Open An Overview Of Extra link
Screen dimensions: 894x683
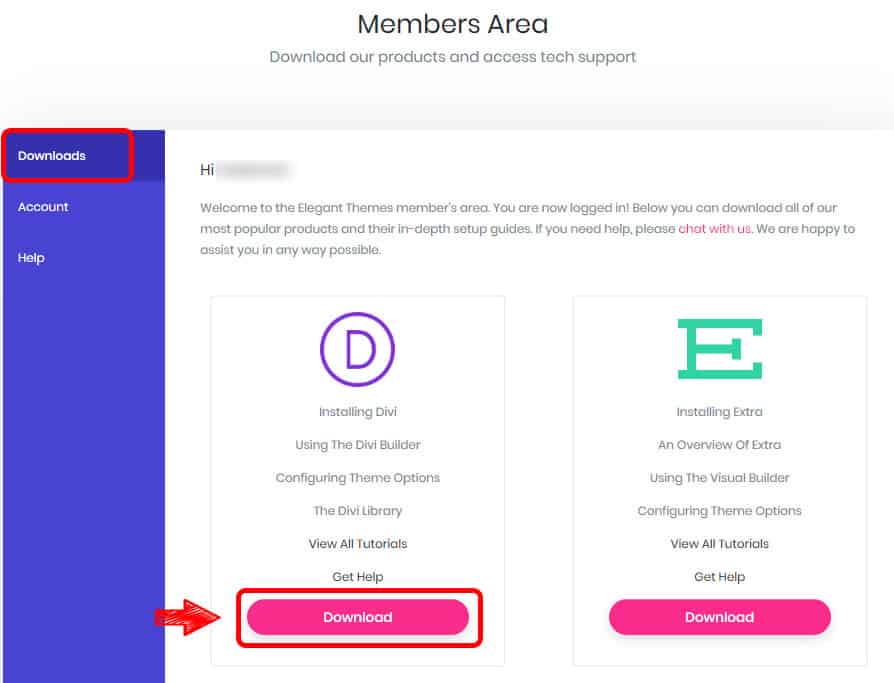pos(720,445)
